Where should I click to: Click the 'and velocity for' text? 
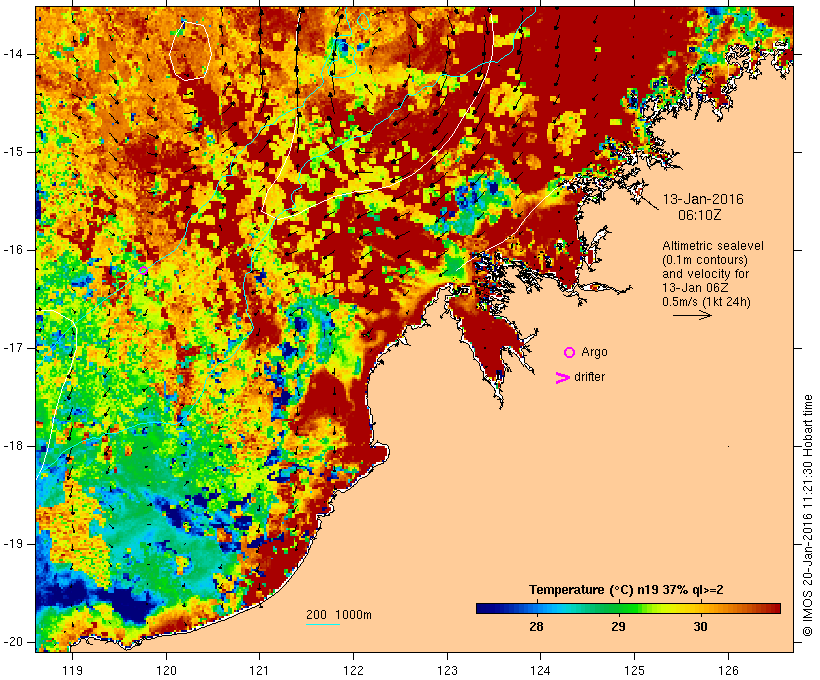tap(705, 274)
